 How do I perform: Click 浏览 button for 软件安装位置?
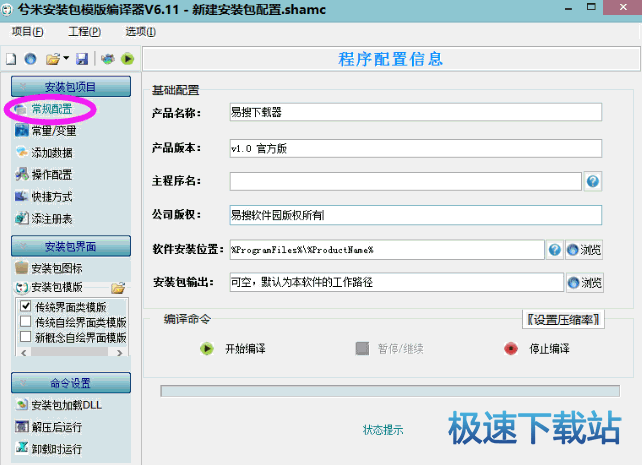click(x=584, y=250)
